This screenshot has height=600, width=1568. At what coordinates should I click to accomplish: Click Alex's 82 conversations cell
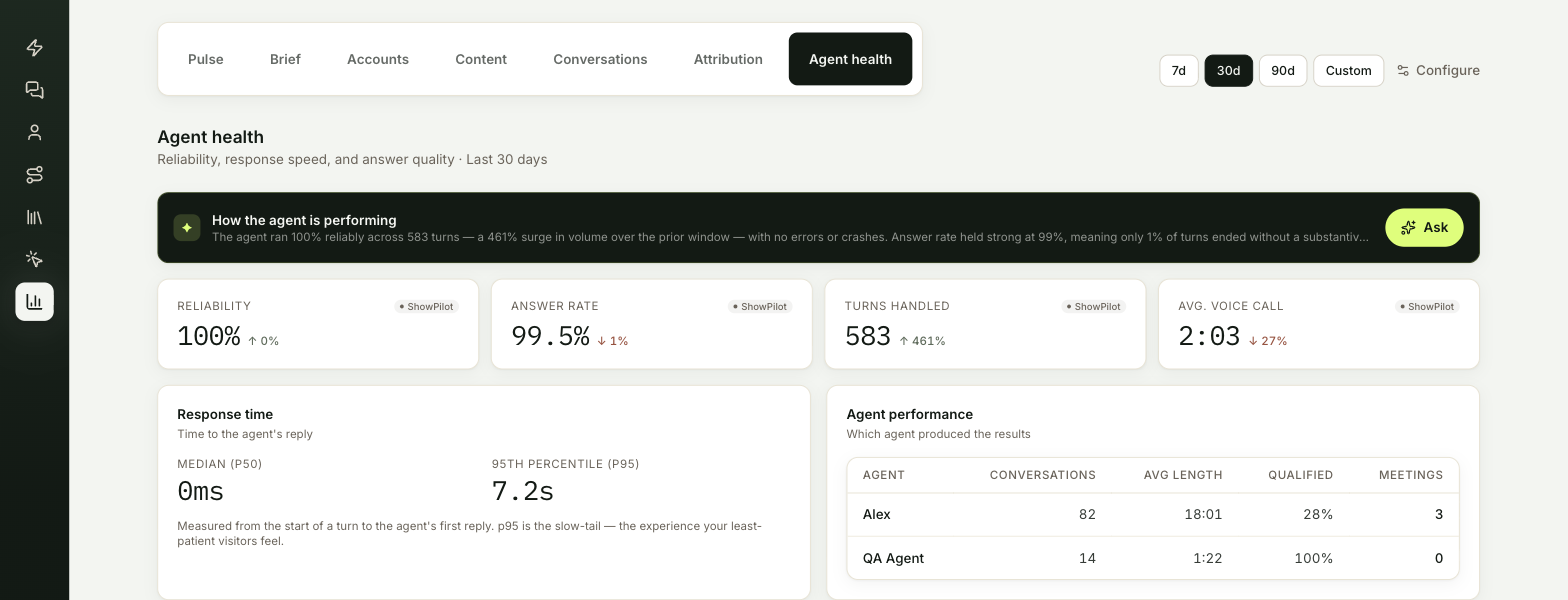coord(1087,514)
